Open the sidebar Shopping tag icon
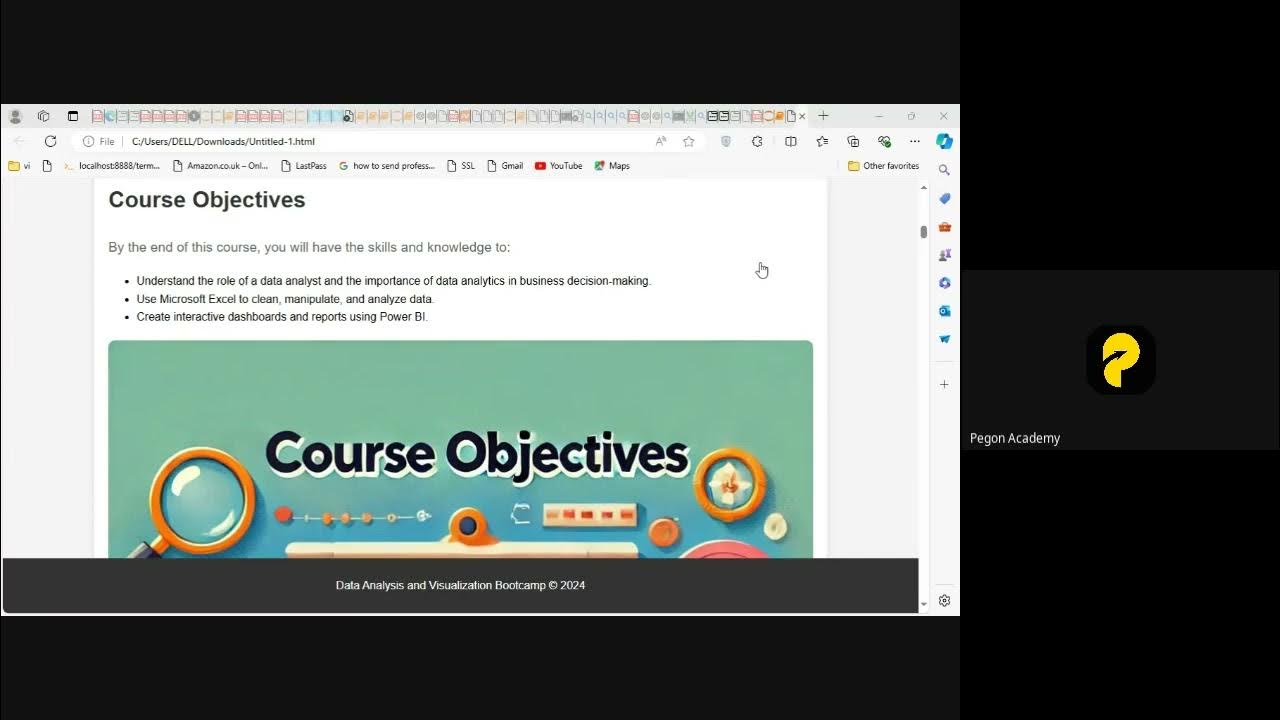 (944, 199)
